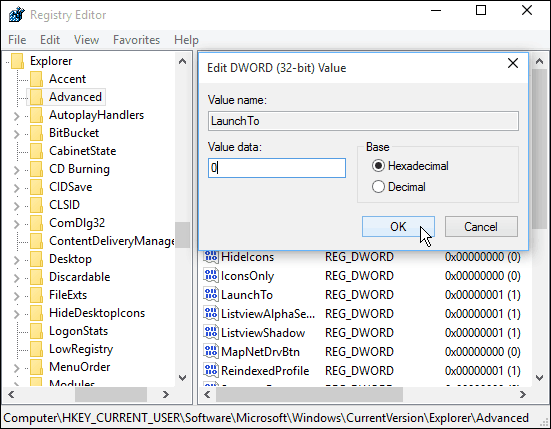Image resolution: width=551 pixels, height=429 pixels.
Task: Open the Edit menu
Action: pyautogui.click(x=50, y=40)
